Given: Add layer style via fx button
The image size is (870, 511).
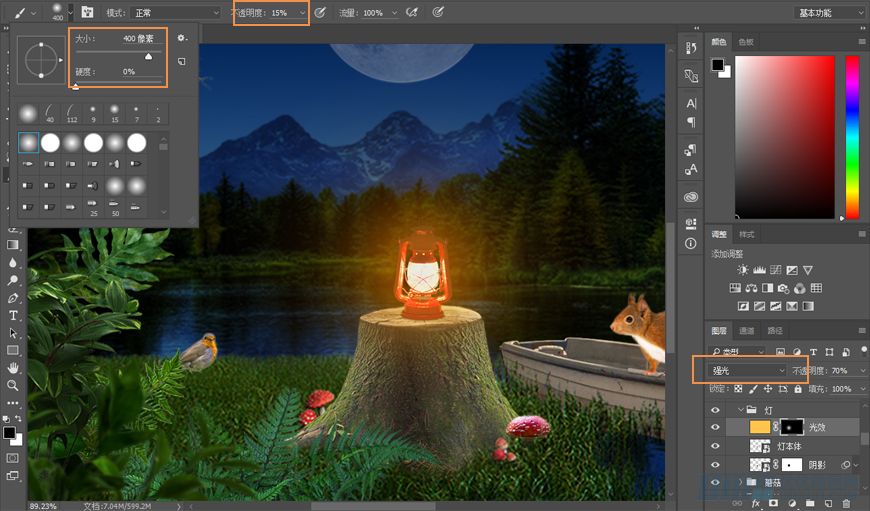Looking at the screenshot, I should (x=755, y=503).
